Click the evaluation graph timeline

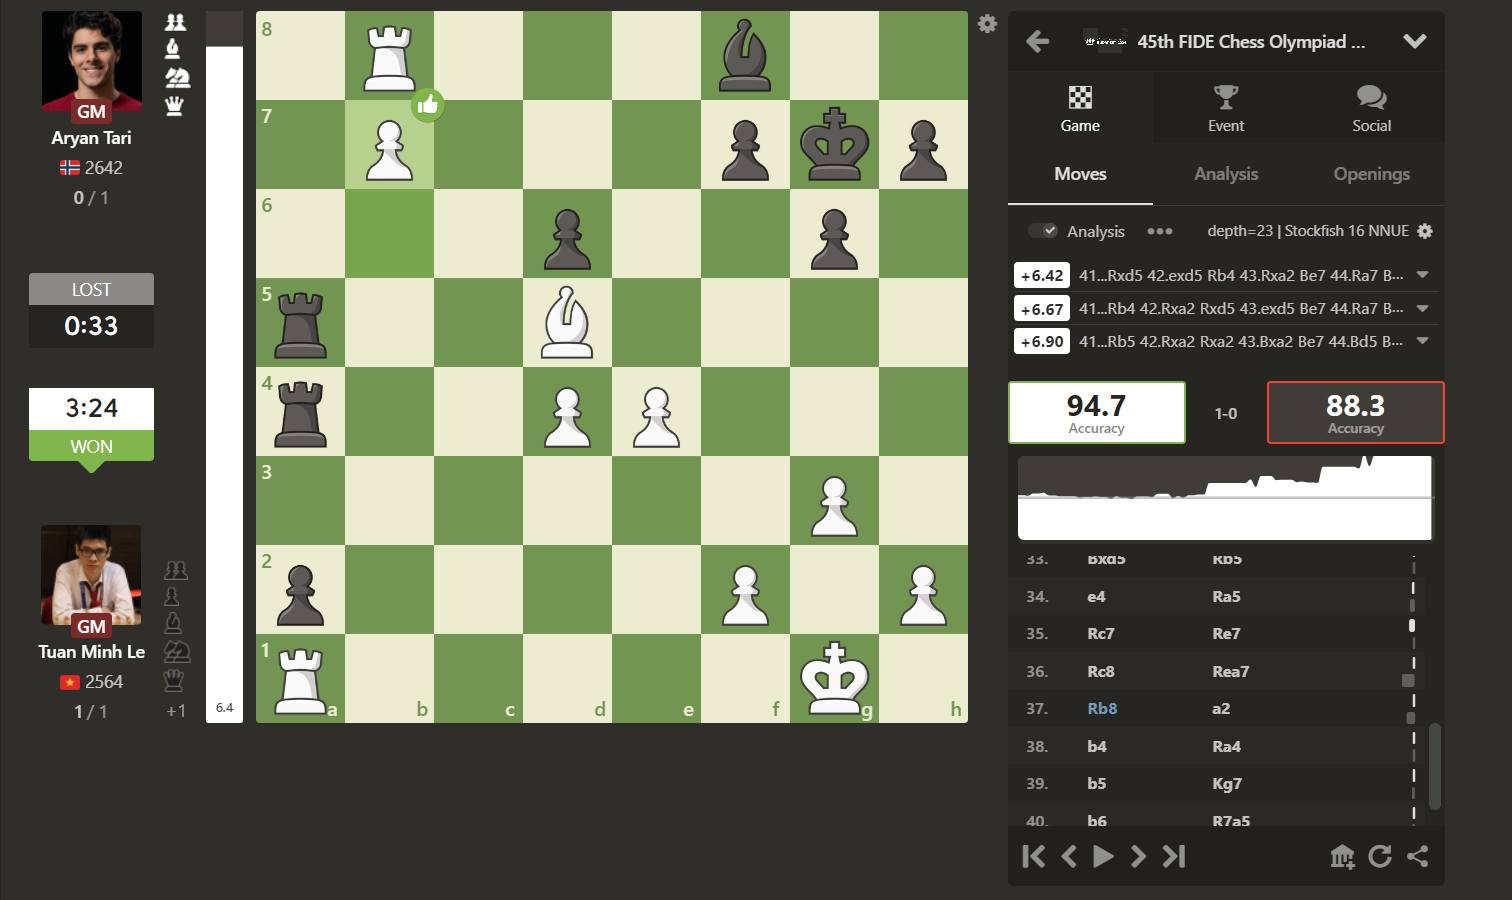click(1225, 498)
